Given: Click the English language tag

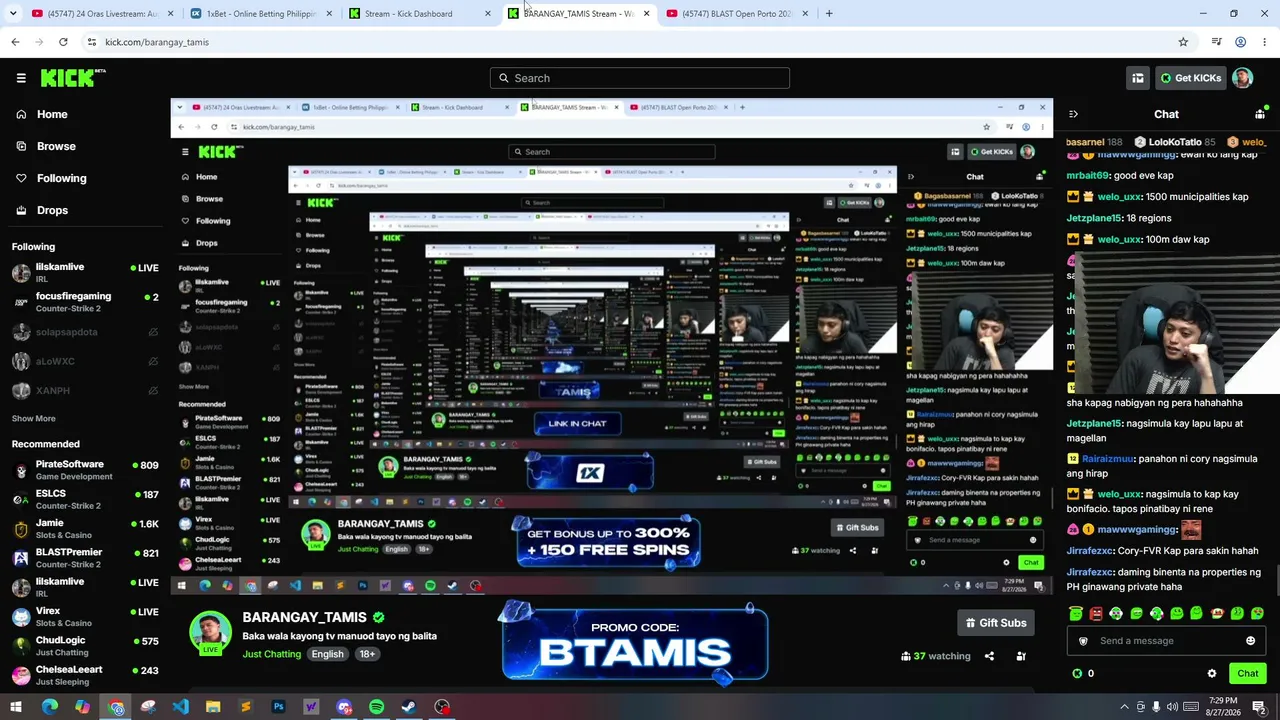Looking at the screenshot, I should [327, 654].
